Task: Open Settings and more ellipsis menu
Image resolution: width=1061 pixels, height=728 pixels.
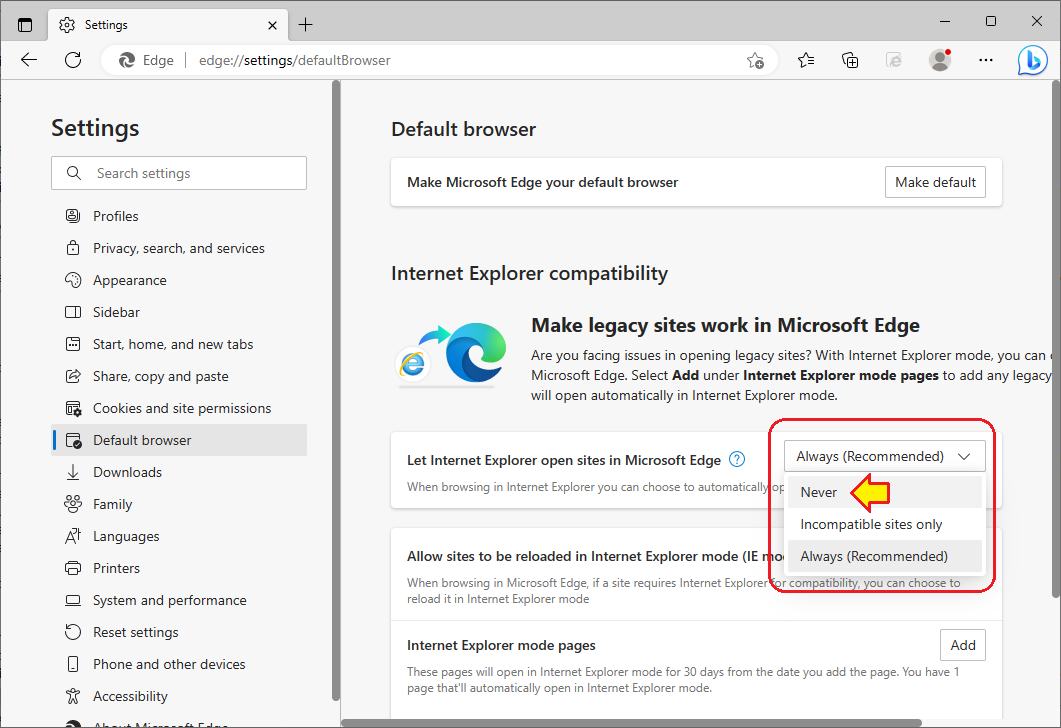Action: tap(986, 60)
